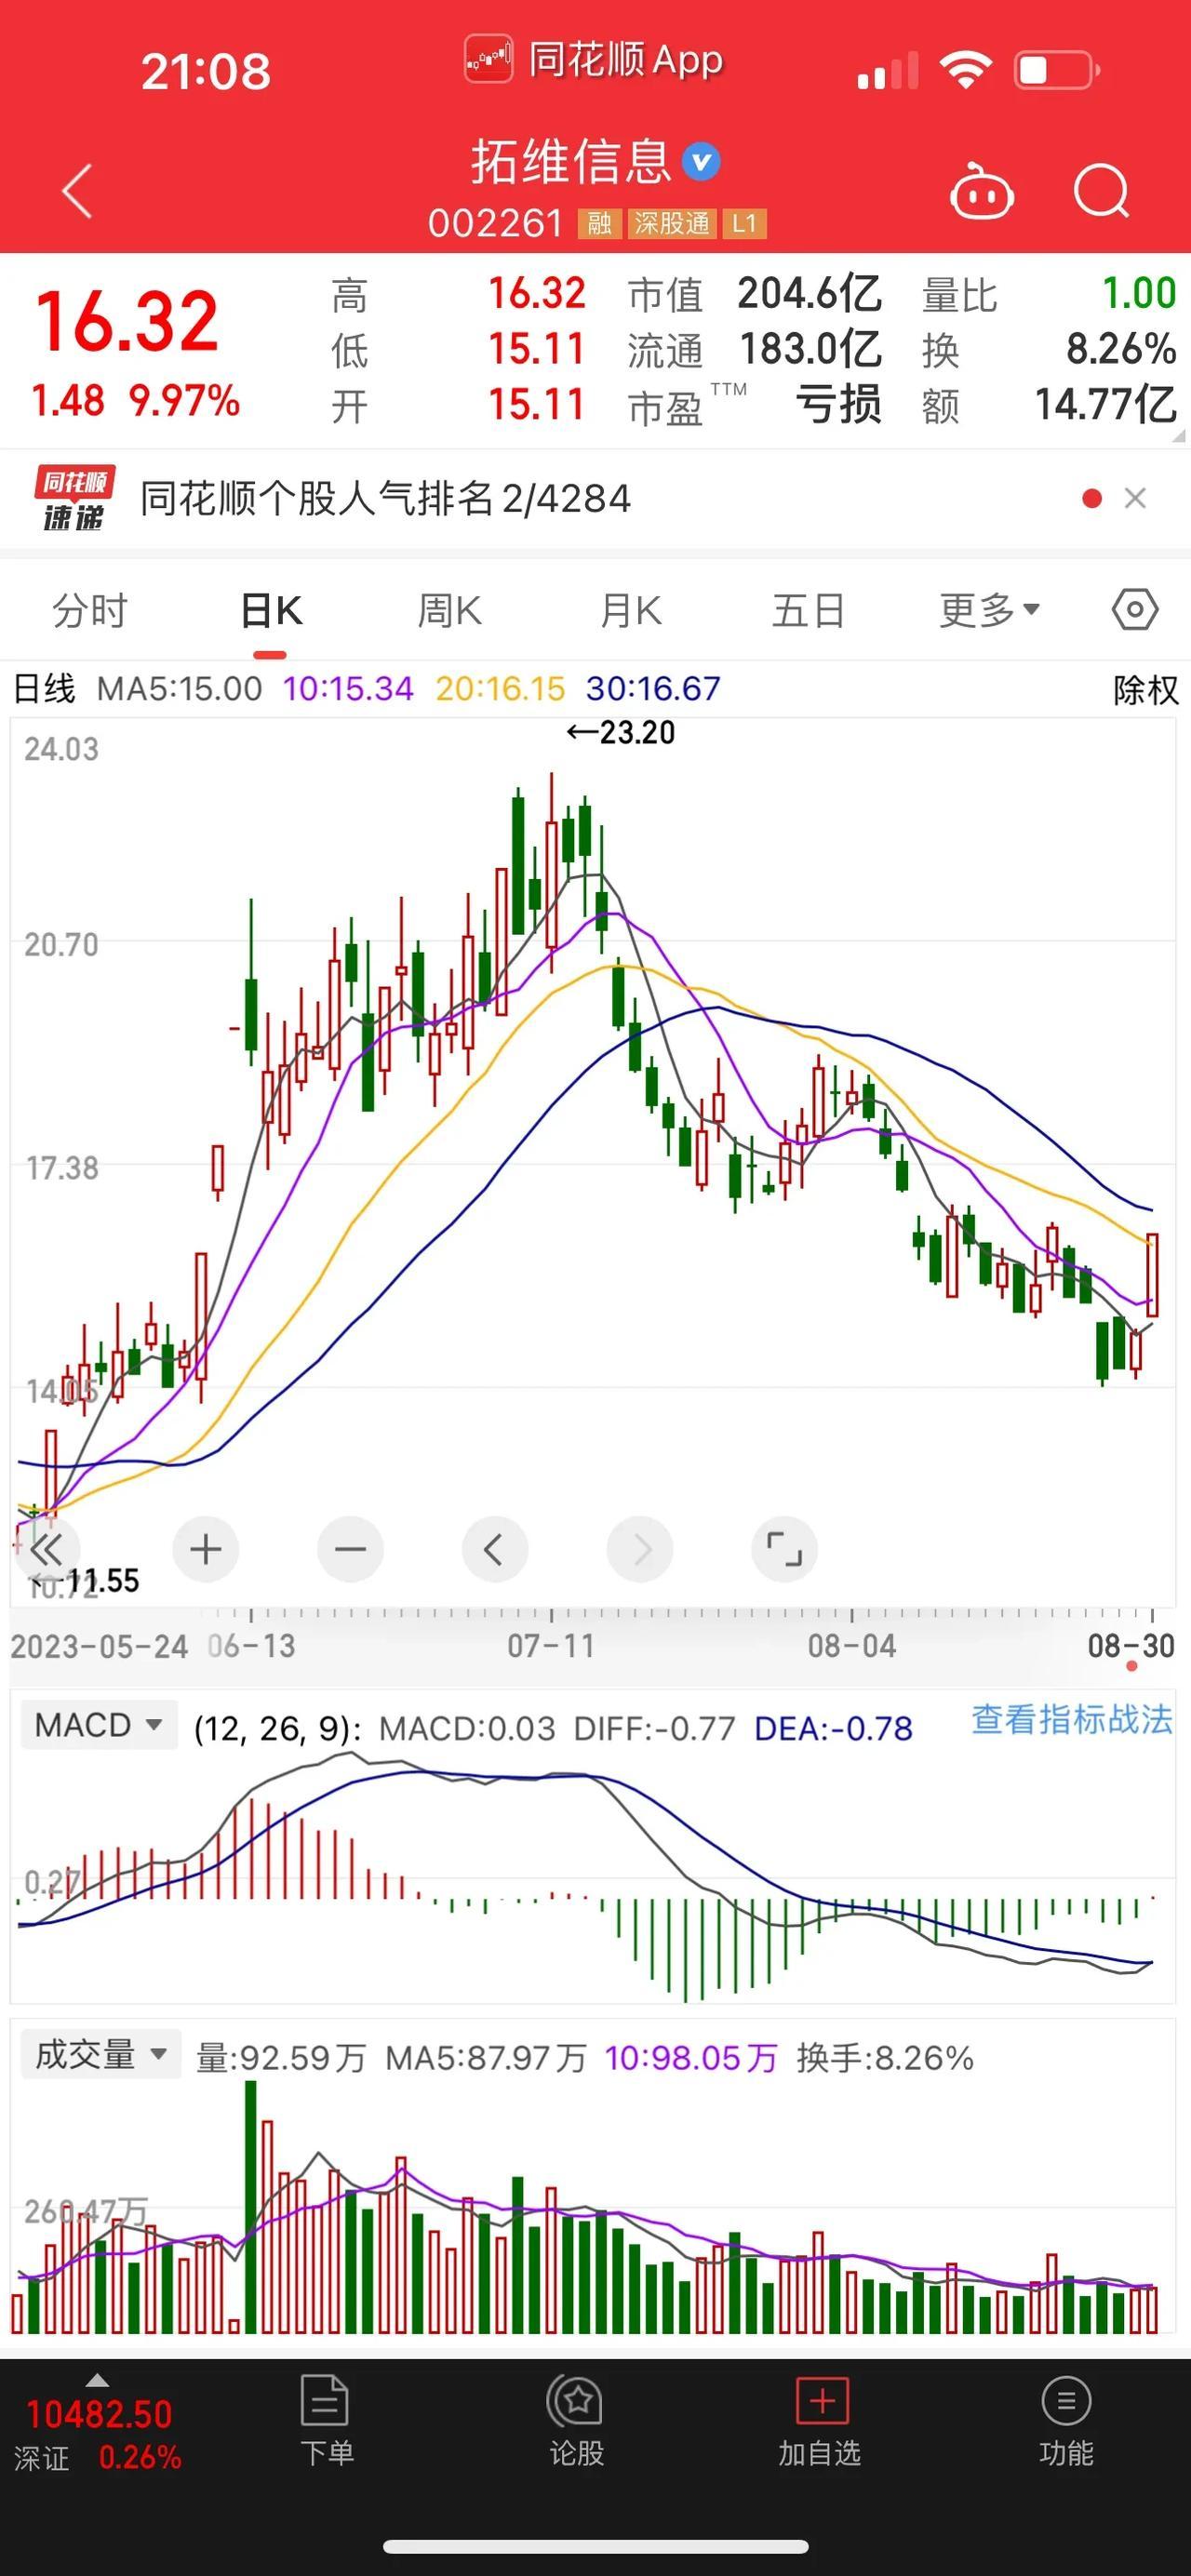Switch to 周K tab
1191x2576 pixels.
point(449,610)
